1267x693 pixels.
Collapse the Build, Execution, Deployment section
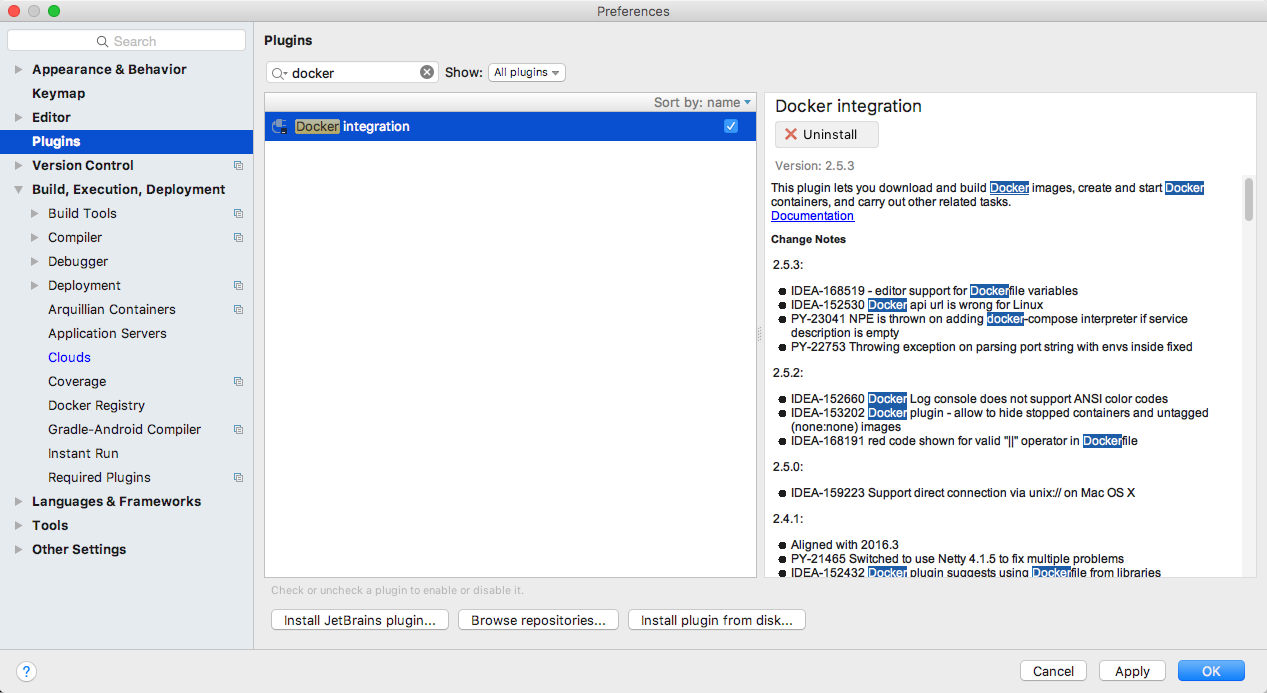(x=18, y=190)
